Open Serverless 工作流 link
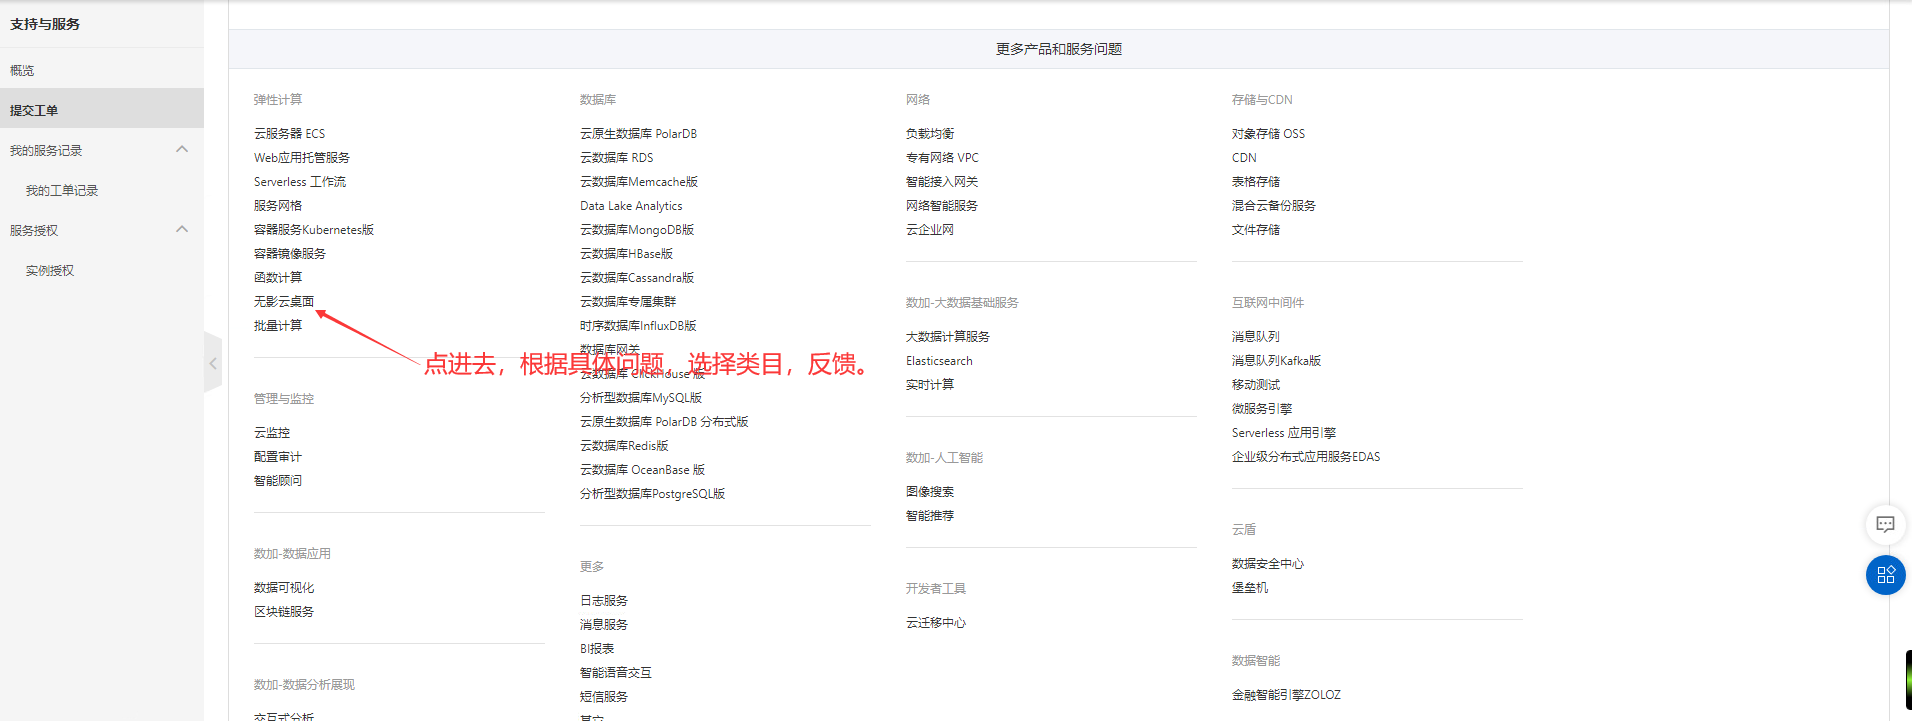Screen dimensions: 1912x721 click(x=300, y=181)
